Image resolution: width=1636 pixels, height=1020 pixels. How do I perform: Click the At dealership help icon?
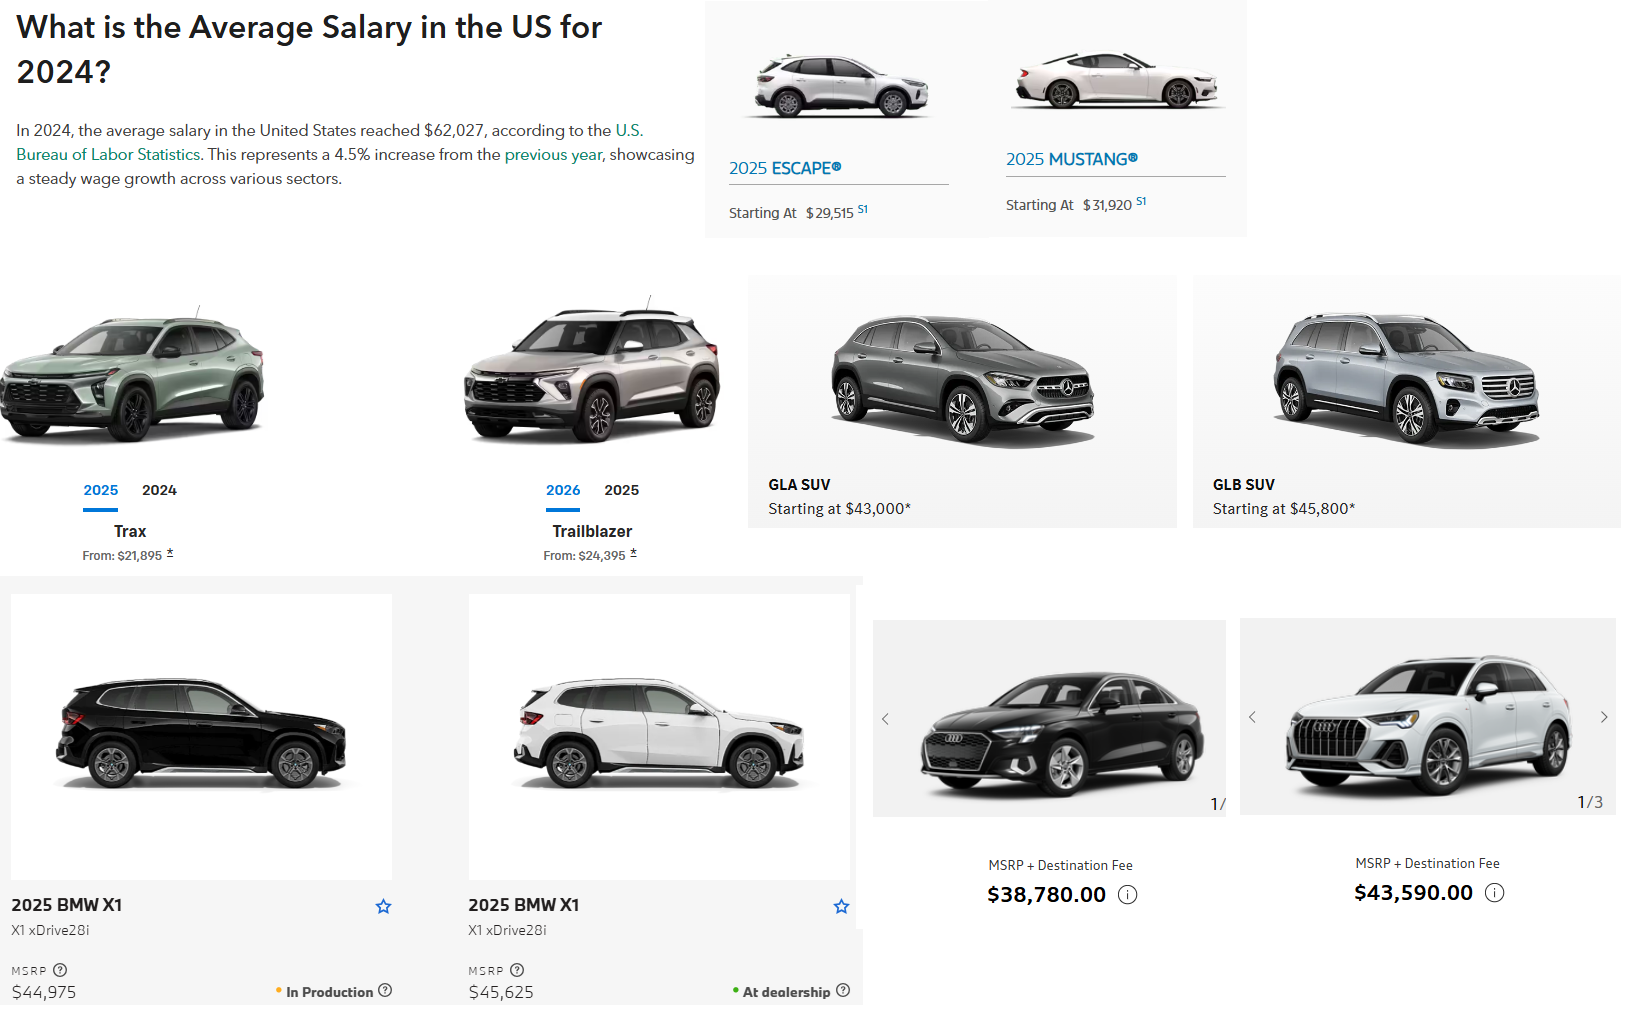(x=843, y=990)
